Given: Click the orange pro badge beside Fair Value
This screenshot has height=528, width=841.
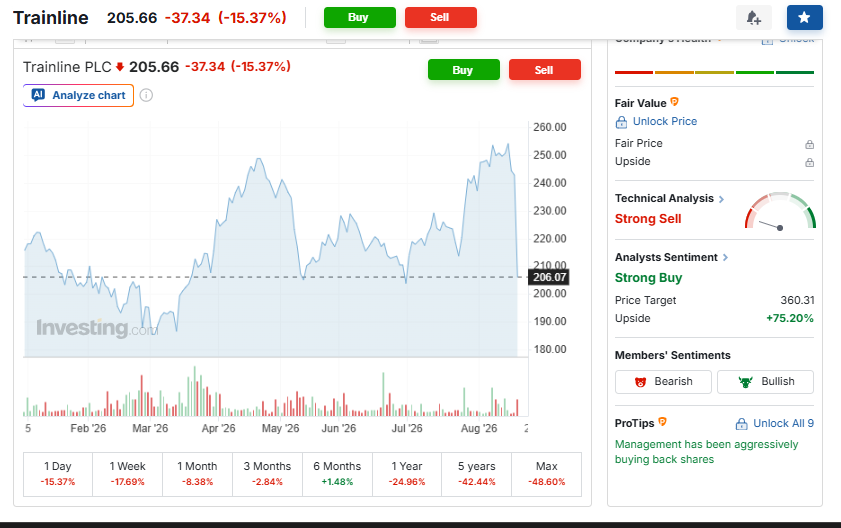Looking at the screenshot, I should 674,101.
